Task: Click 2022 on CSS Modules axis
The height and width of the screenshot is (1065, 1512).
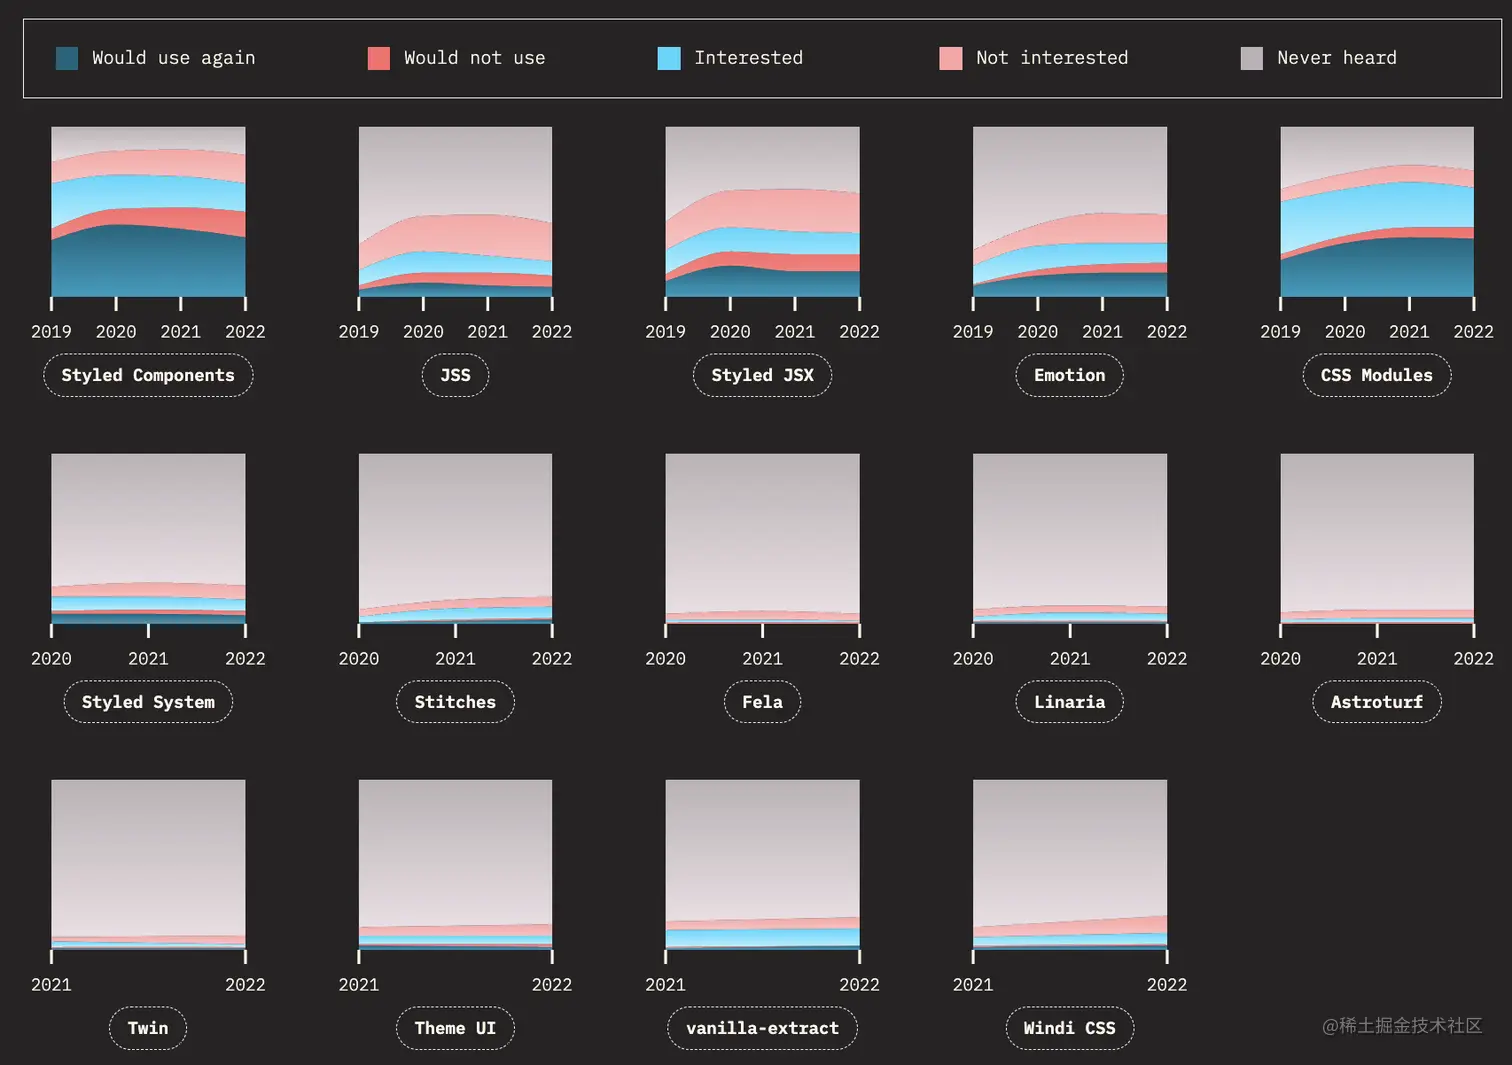Action: [x=1473, y=332]
